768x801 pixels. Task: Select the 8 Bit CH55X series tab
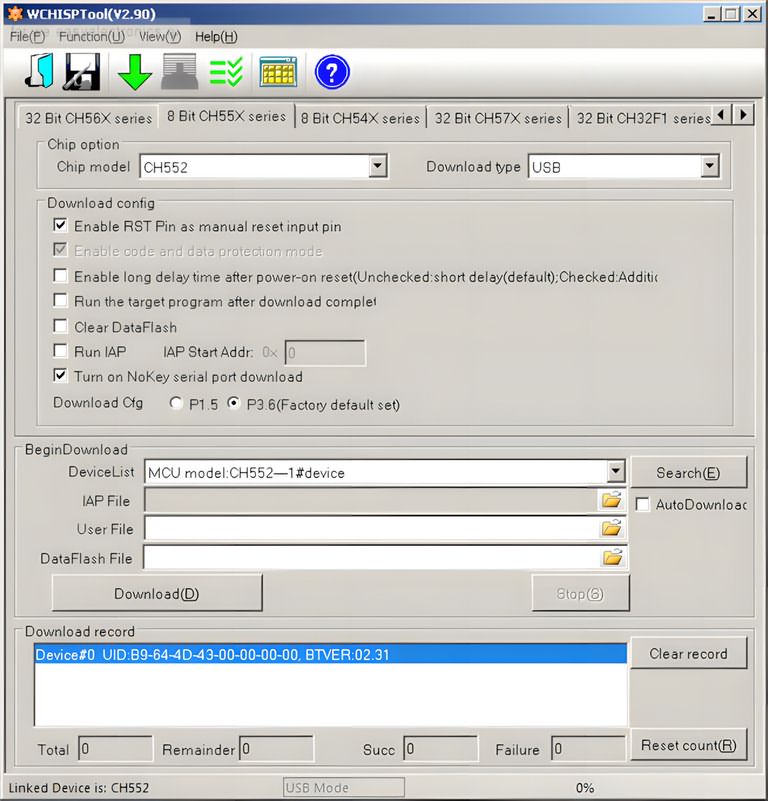tap(226, 116)
